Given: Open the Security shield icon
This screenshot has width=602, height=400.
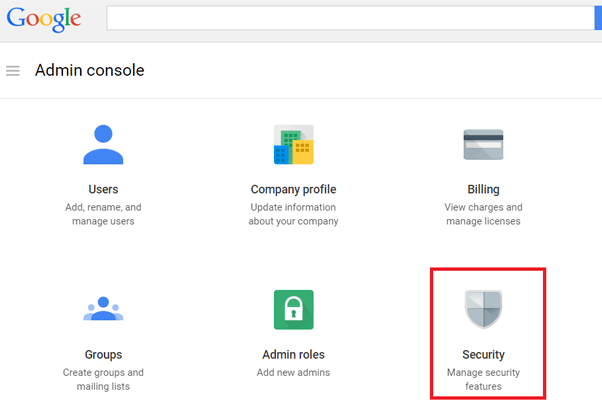Looking at the screenshot, I should point(483,309).
